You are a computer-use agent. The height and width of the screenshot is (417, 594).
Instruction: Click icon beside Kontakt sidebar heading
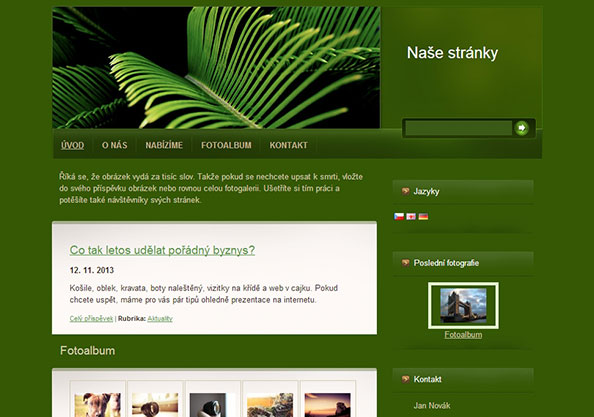[406, 379]
